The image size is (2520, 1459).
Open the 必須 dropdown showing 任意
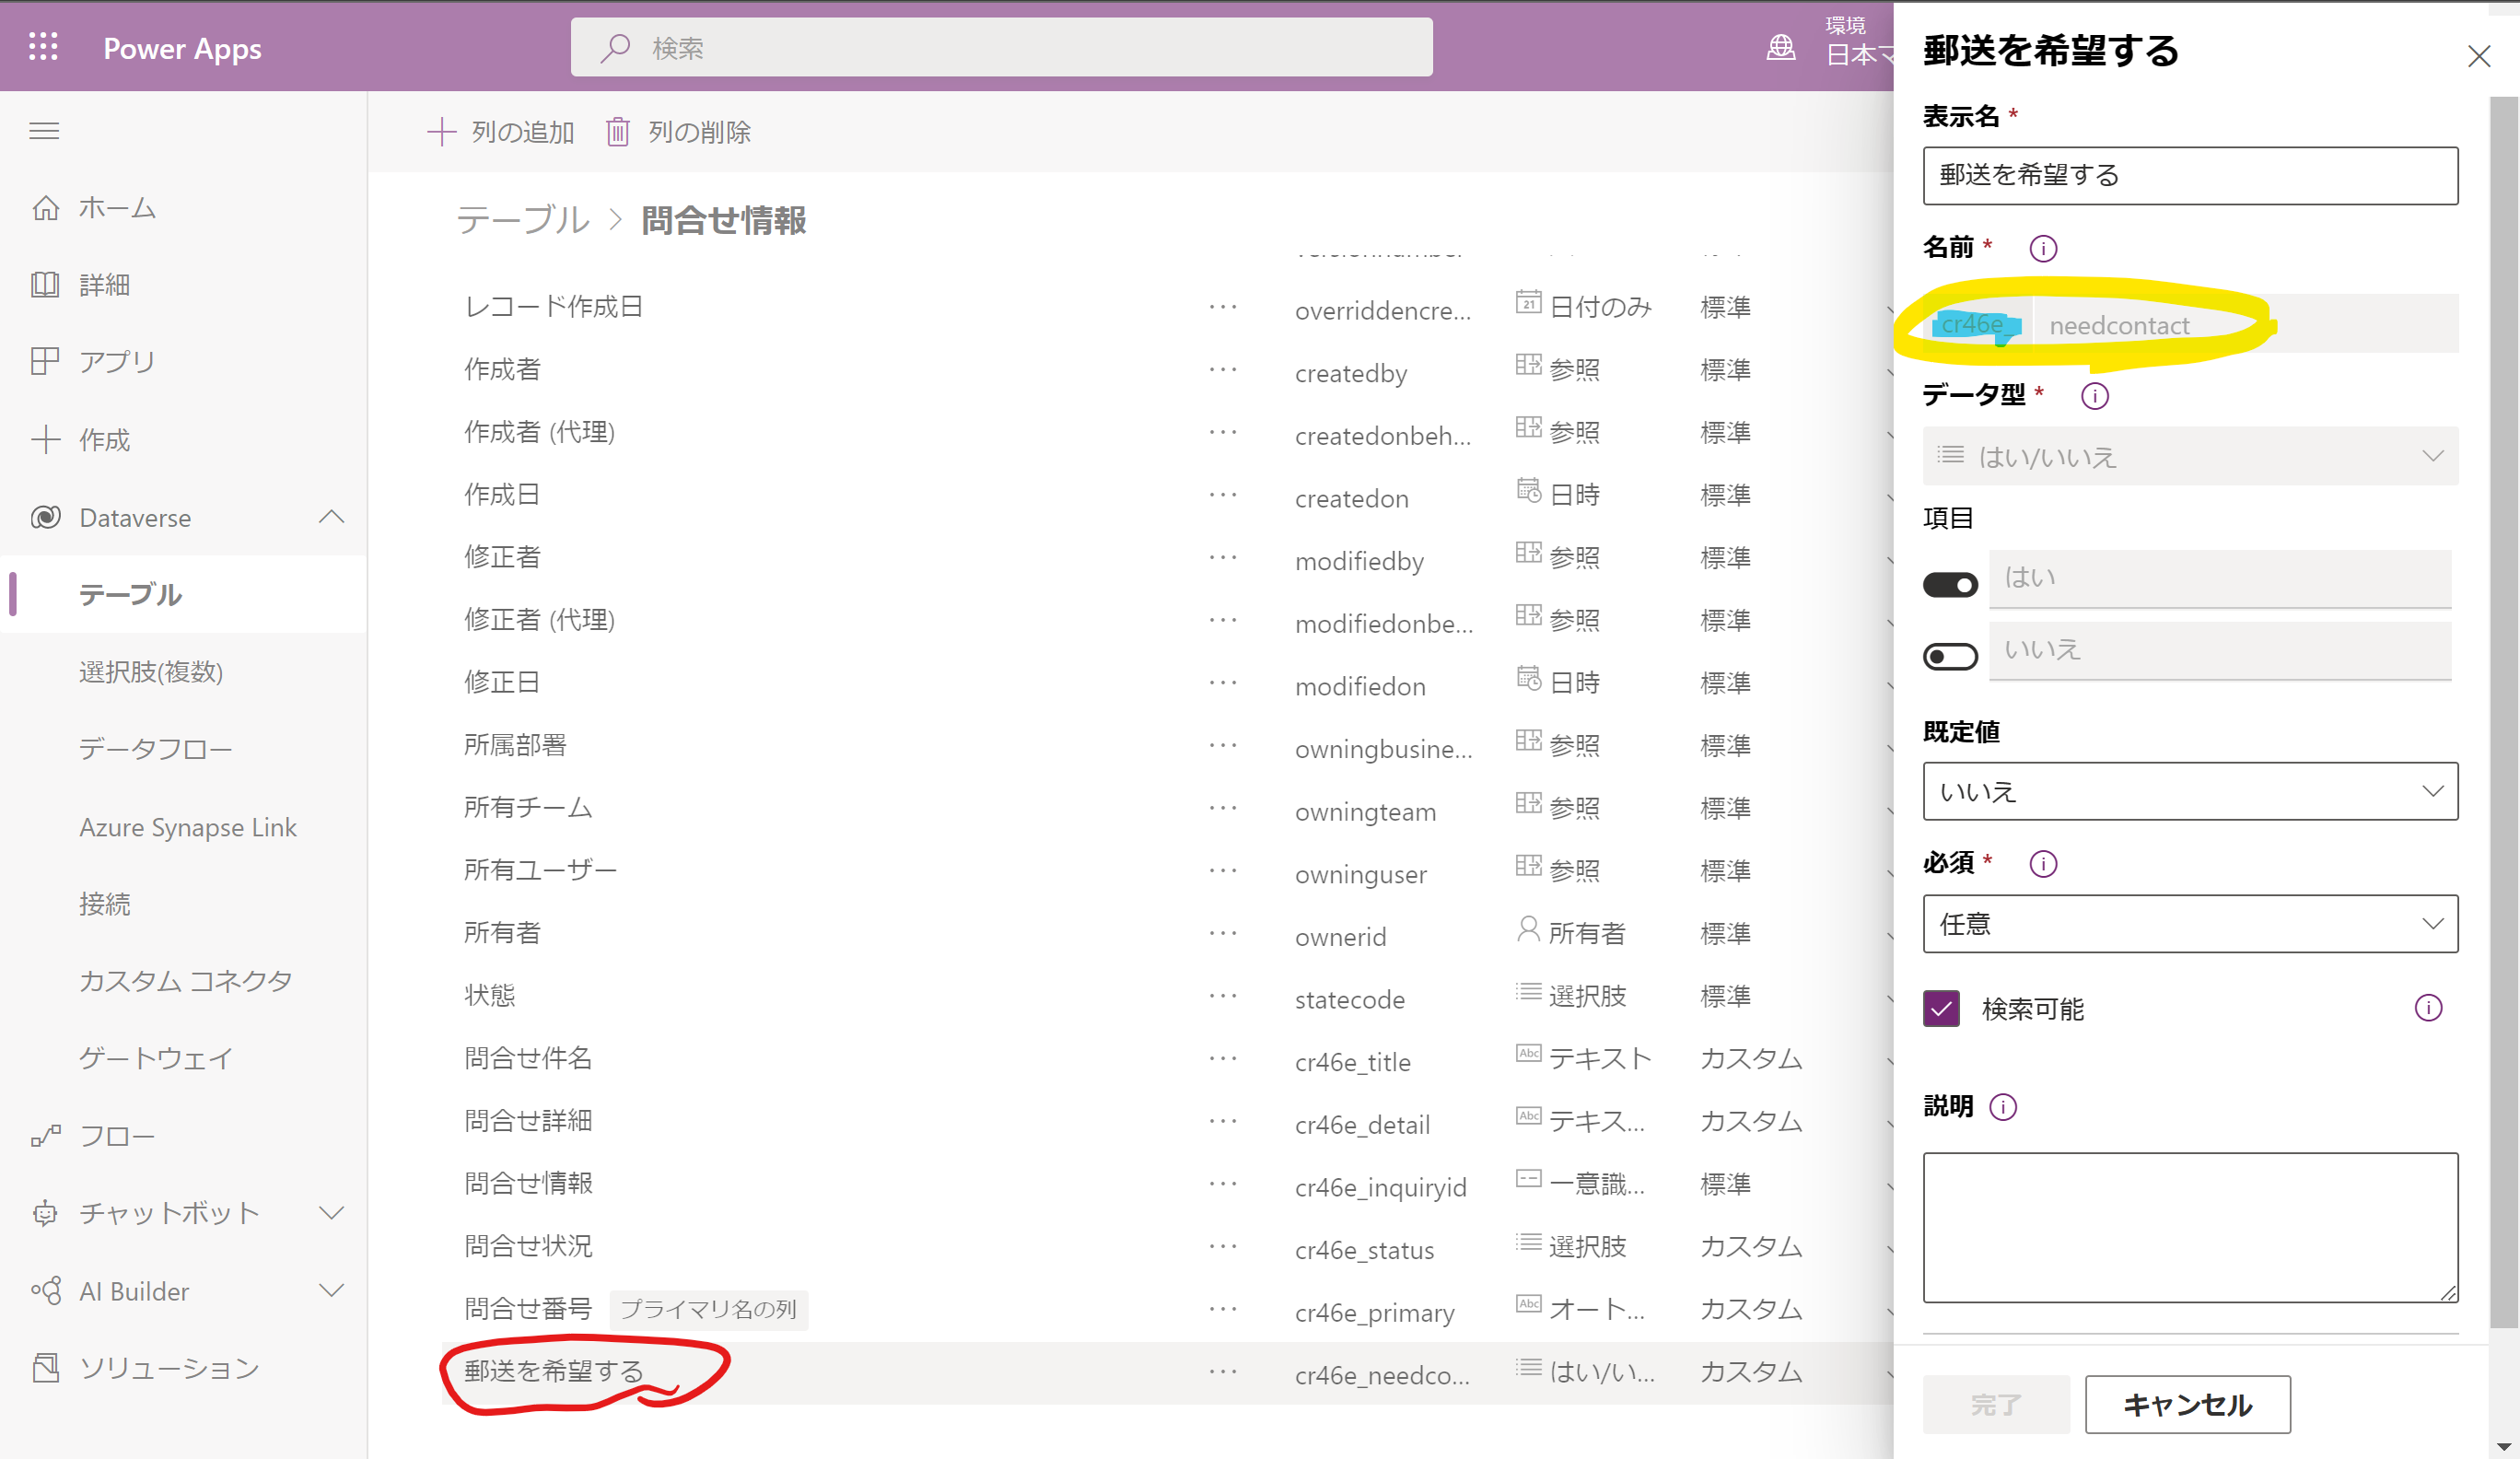point(2190,924)
